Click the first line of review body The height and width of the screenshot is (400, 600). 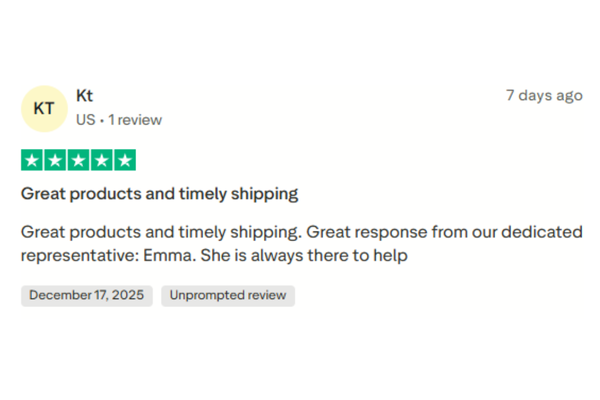tap(301, 232)
